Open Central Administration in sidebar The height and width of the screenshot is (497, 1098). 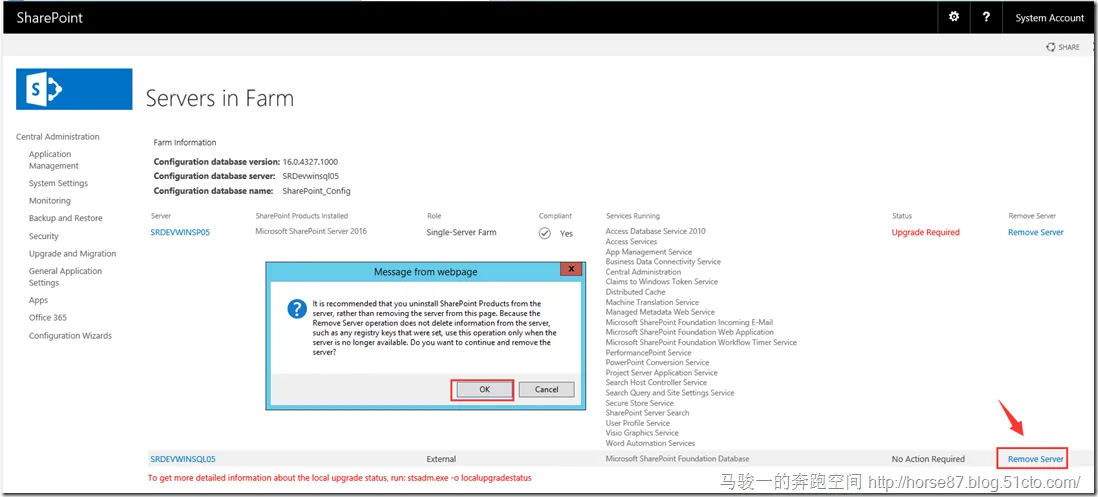[57, 136]
